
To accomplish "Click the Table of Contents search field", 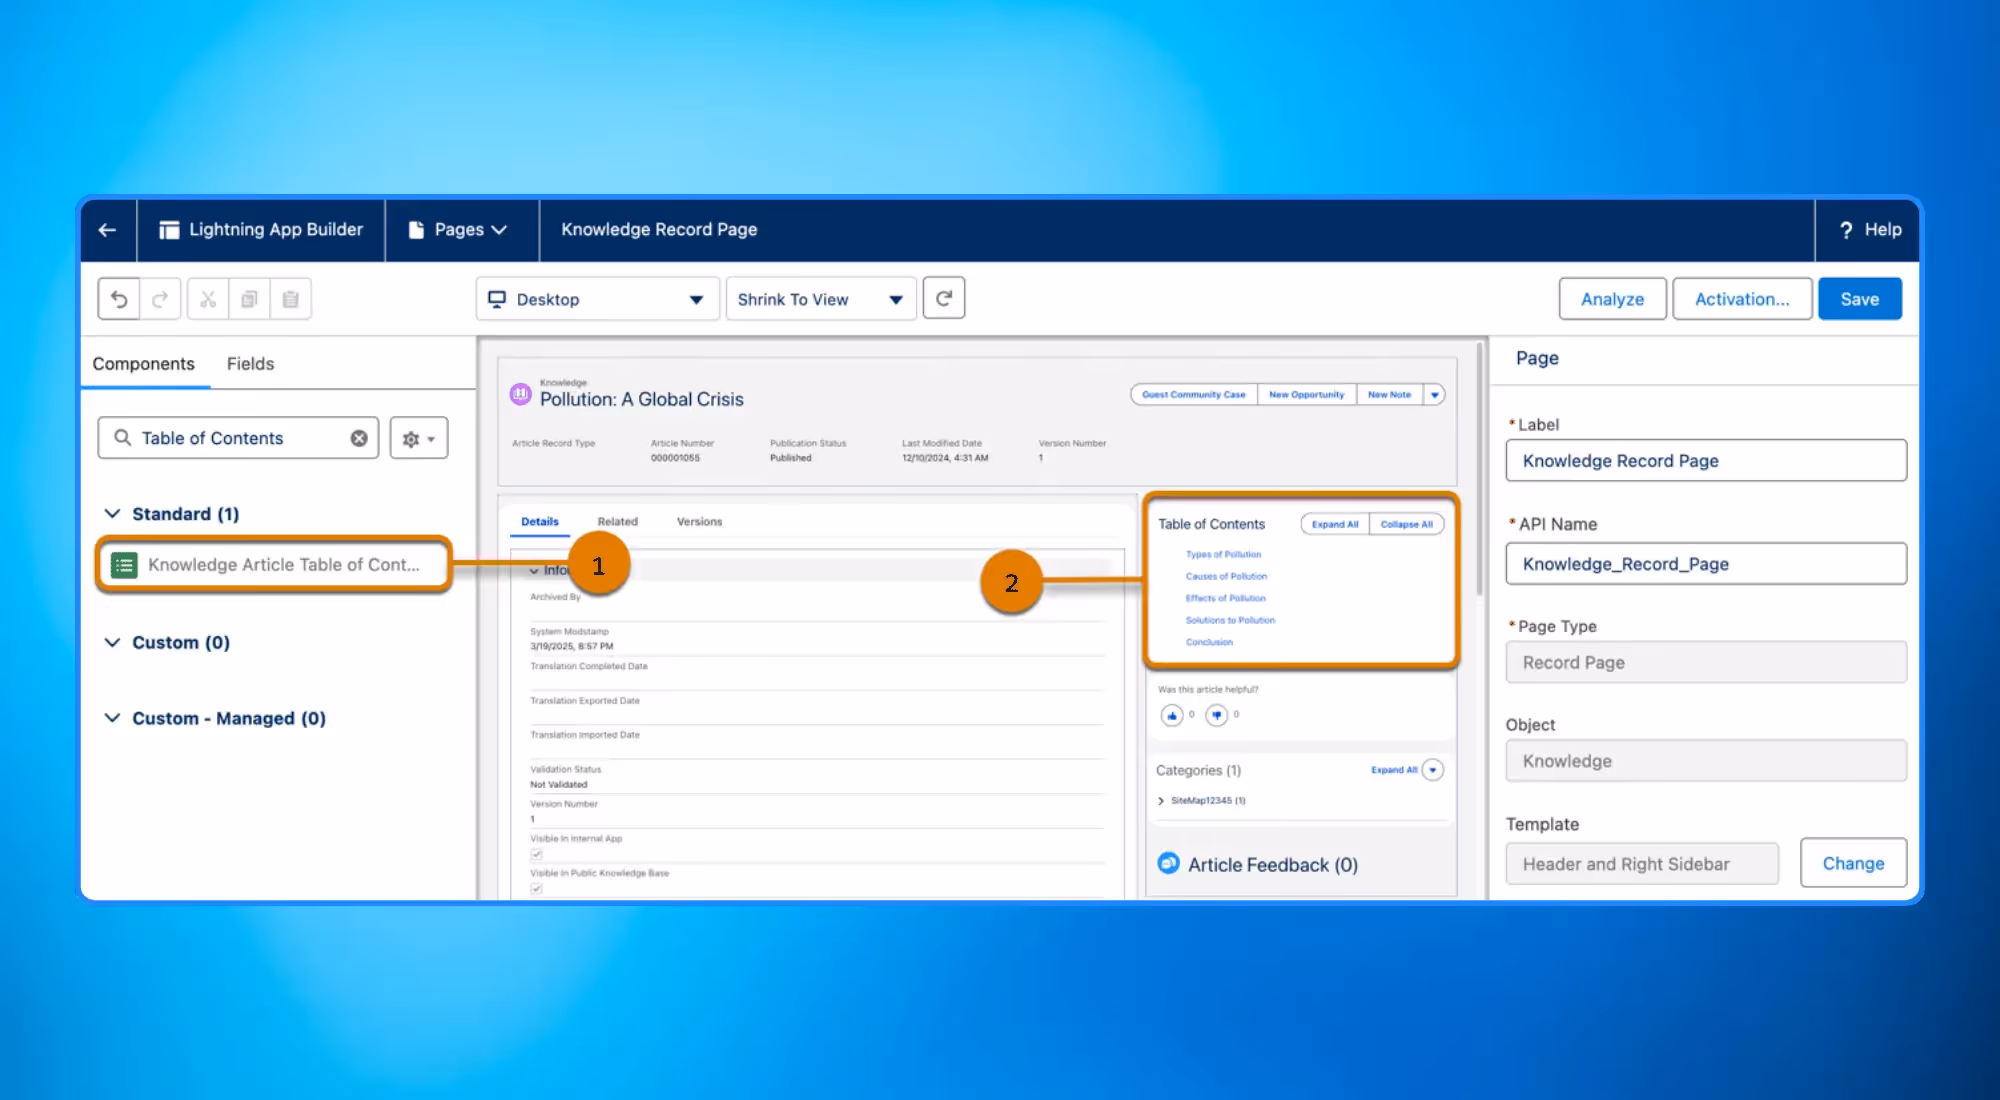I will click(238, 438).
